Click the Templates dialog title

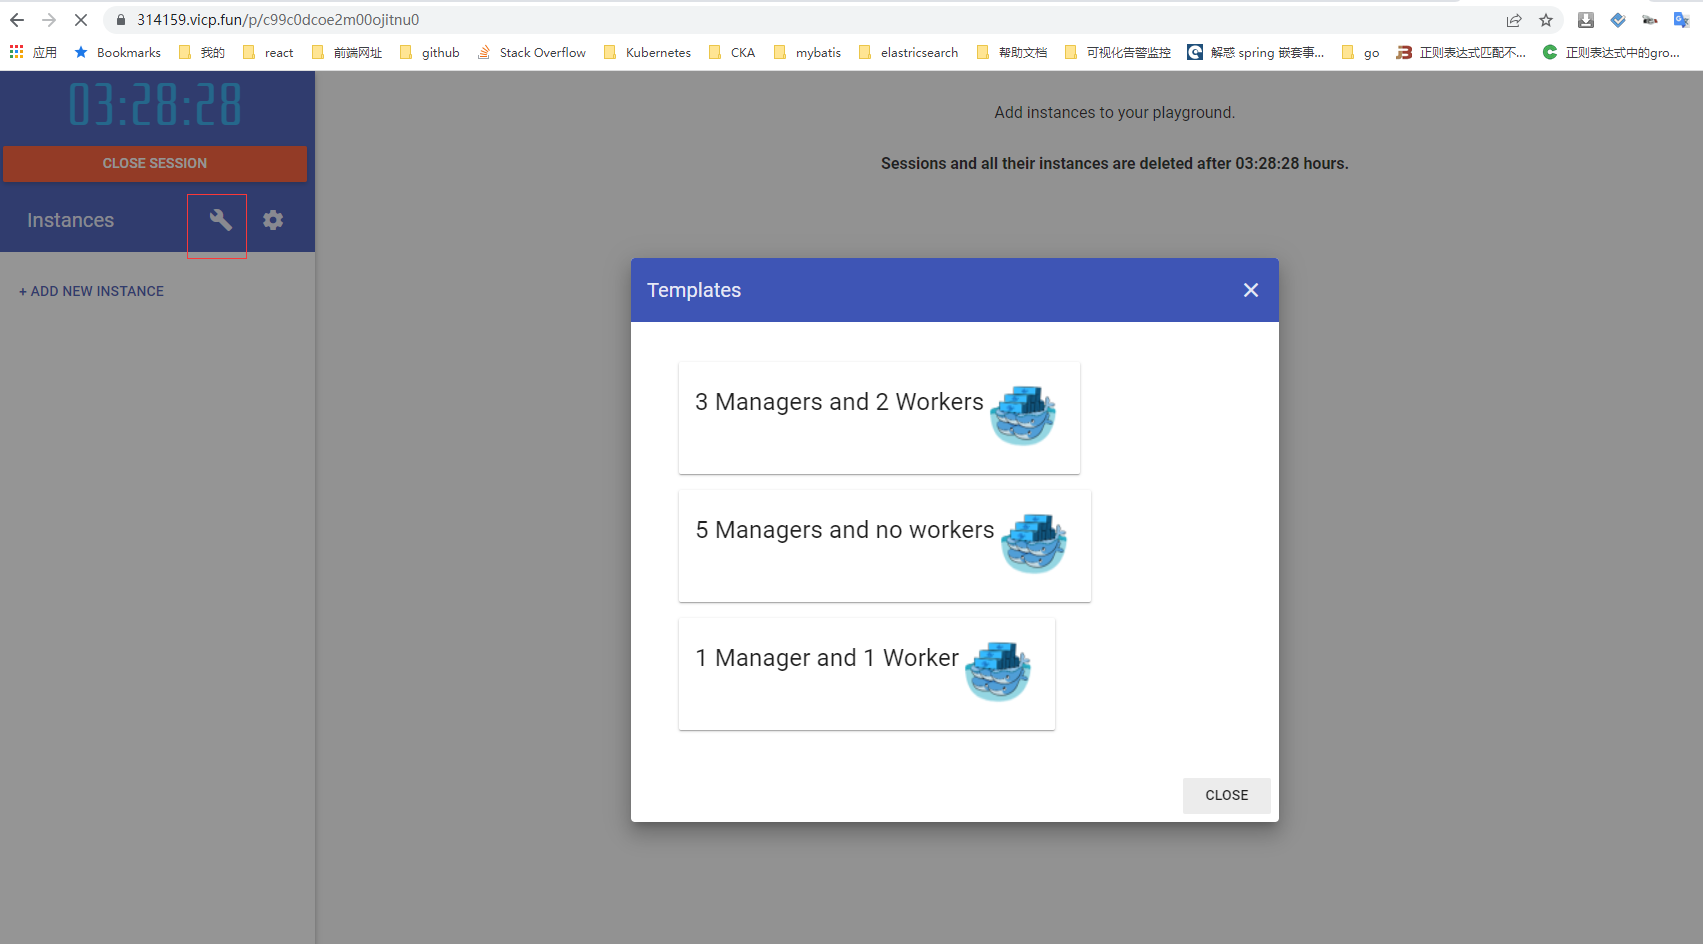tap(694, 290)
